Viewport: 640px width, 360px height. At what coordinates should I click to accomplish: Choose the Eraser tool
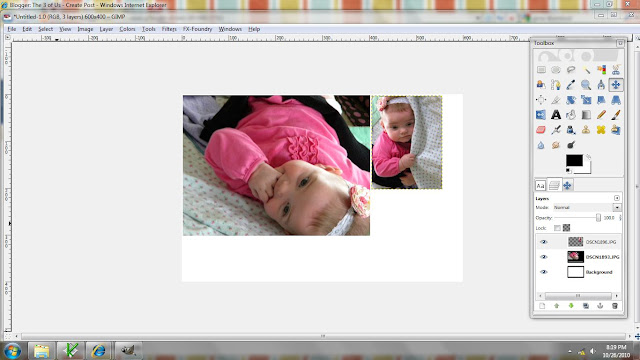click(x=541, y=130)
